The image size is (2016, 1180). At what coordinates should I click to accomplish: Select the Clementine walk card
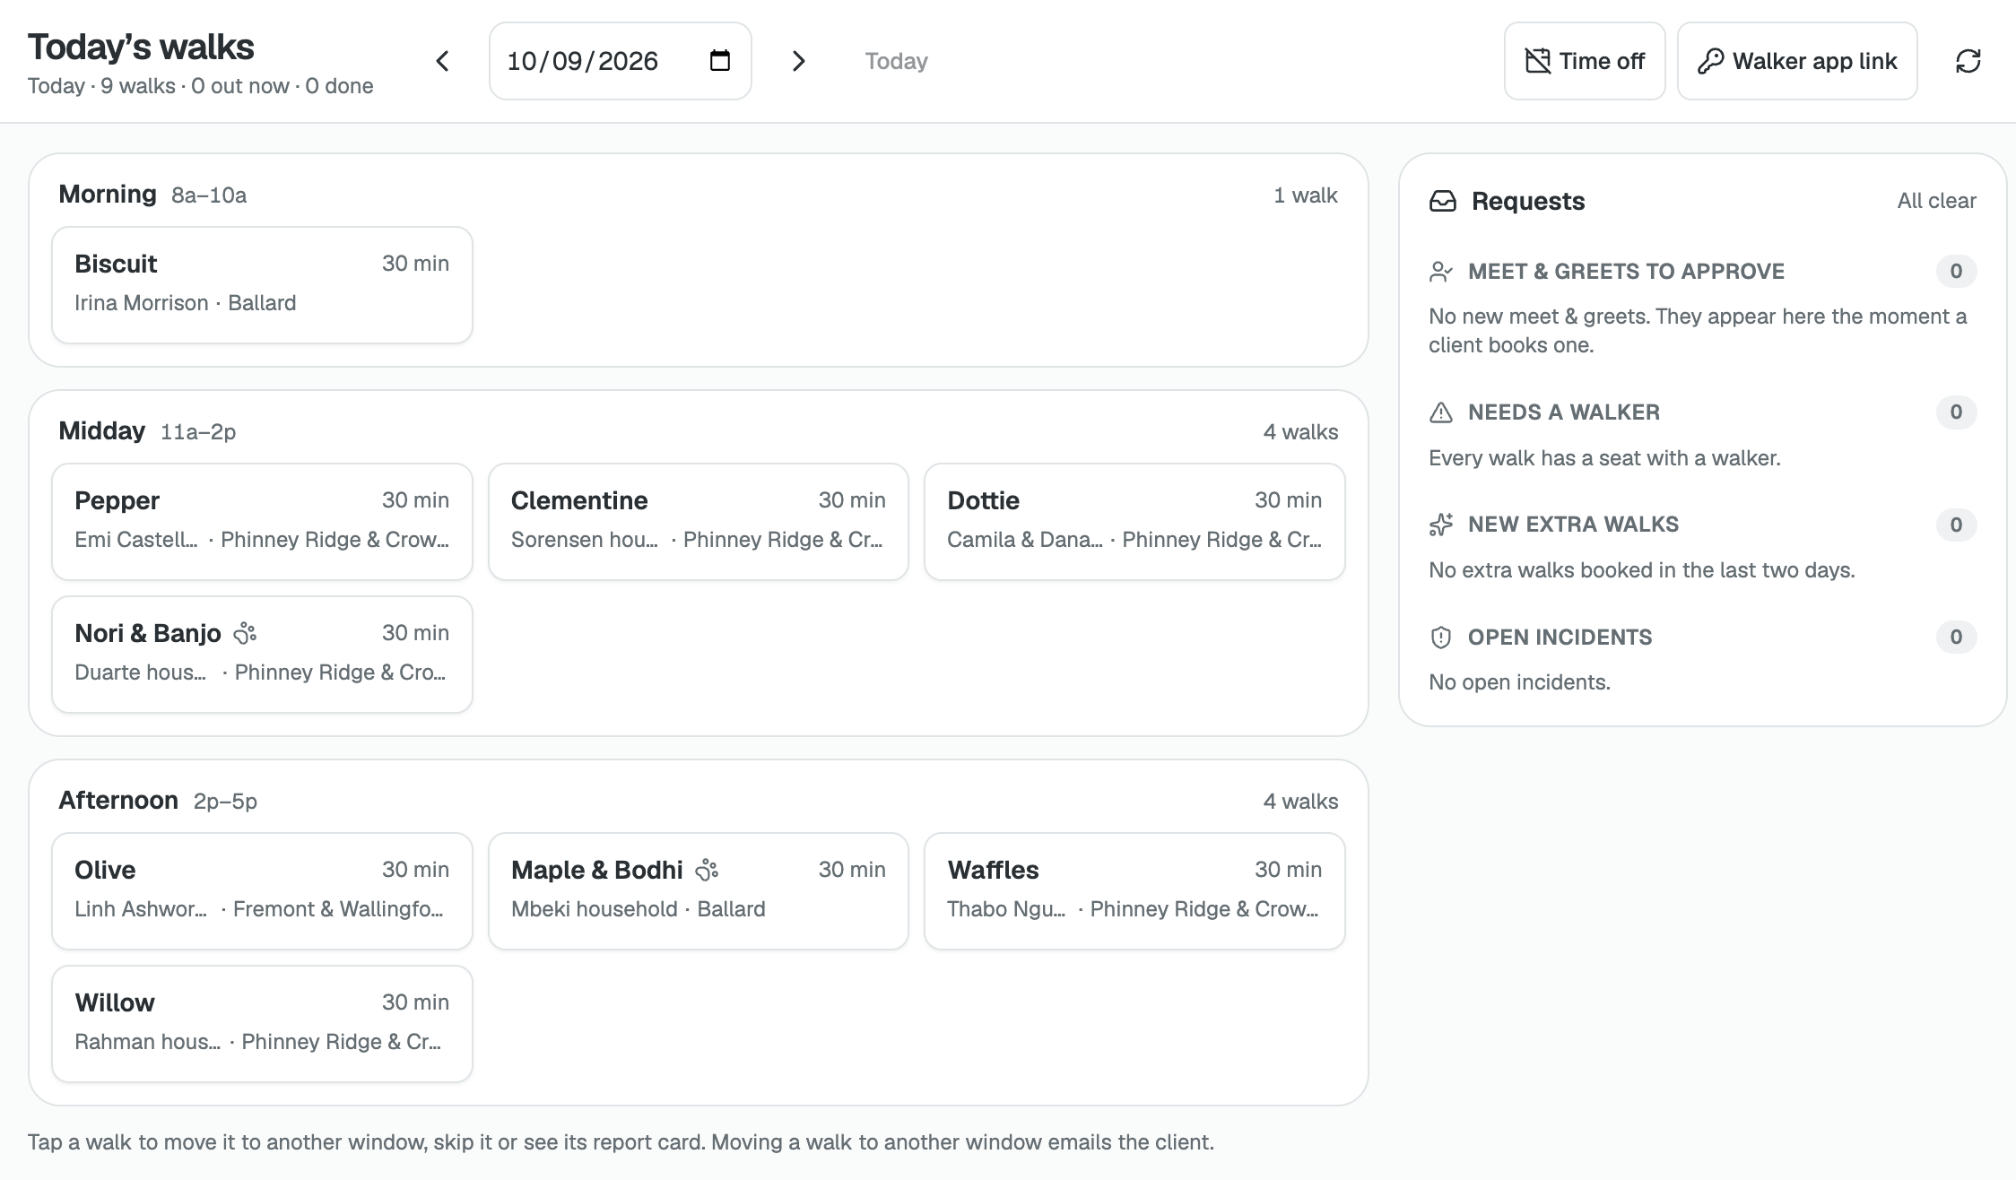pos(698,521)
